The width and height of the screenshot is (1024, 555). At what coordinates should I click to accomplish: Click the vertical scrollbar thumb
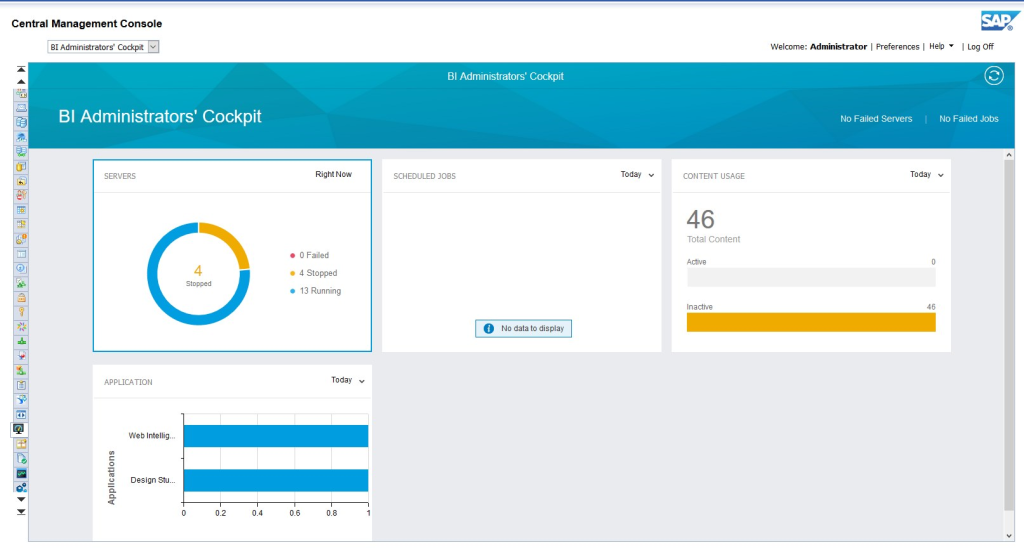pos(1009,336)
